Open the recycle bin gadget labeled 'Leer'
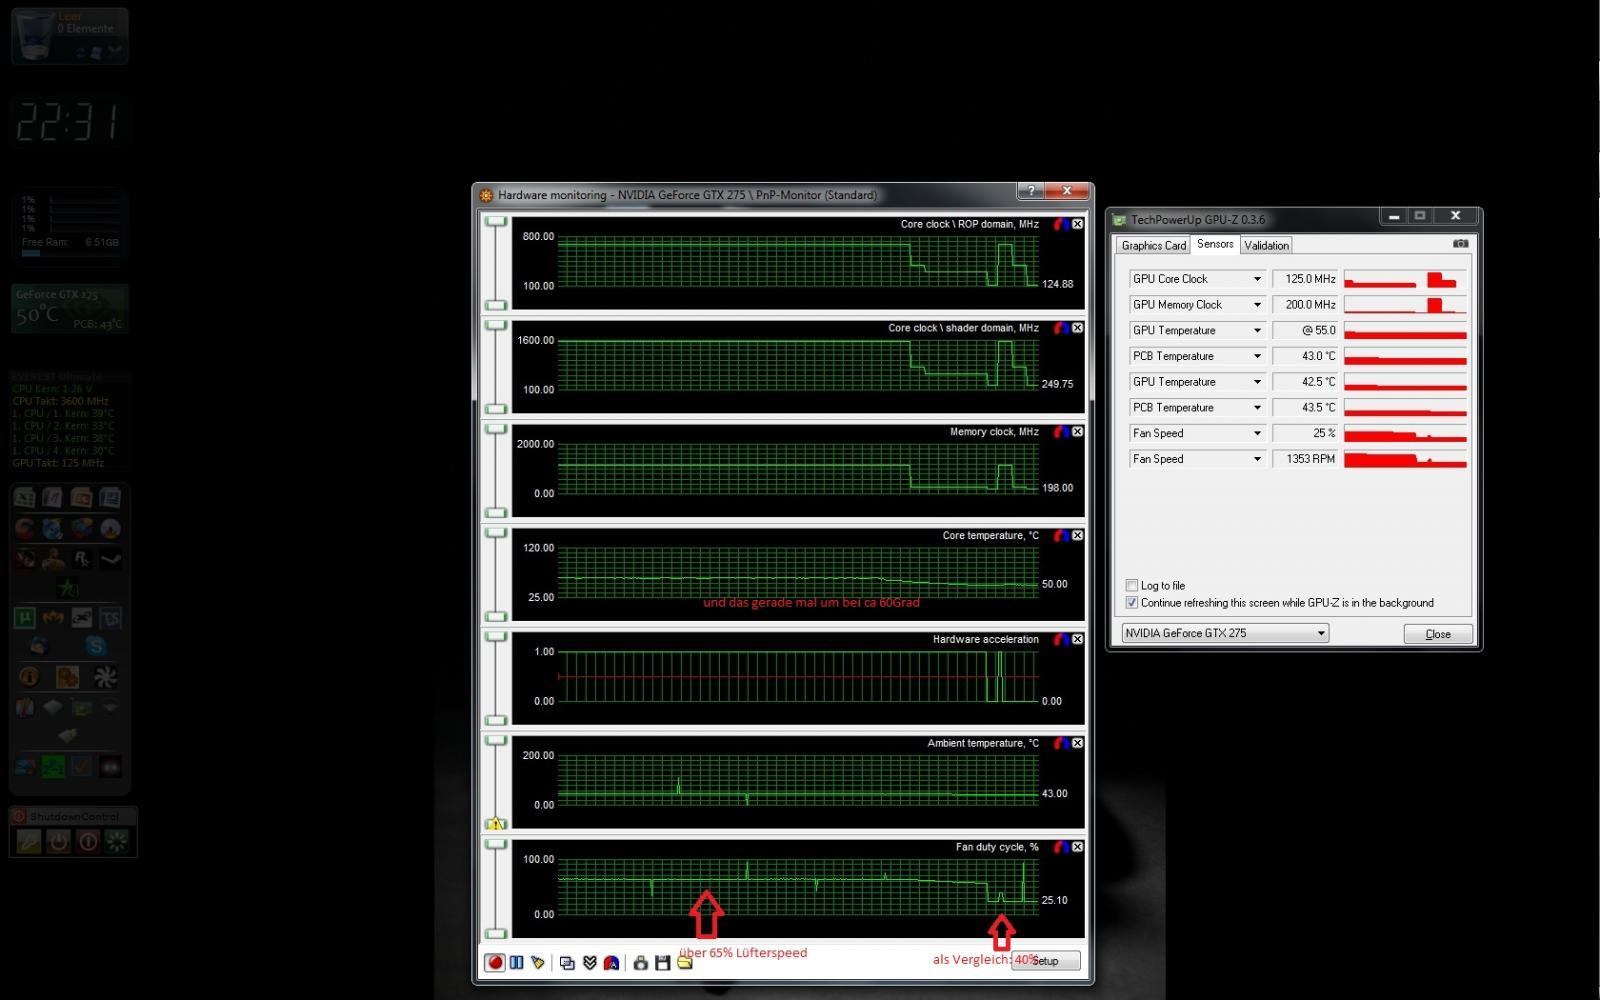Viewport: 1600px width, 1000px height. (69, 36)
